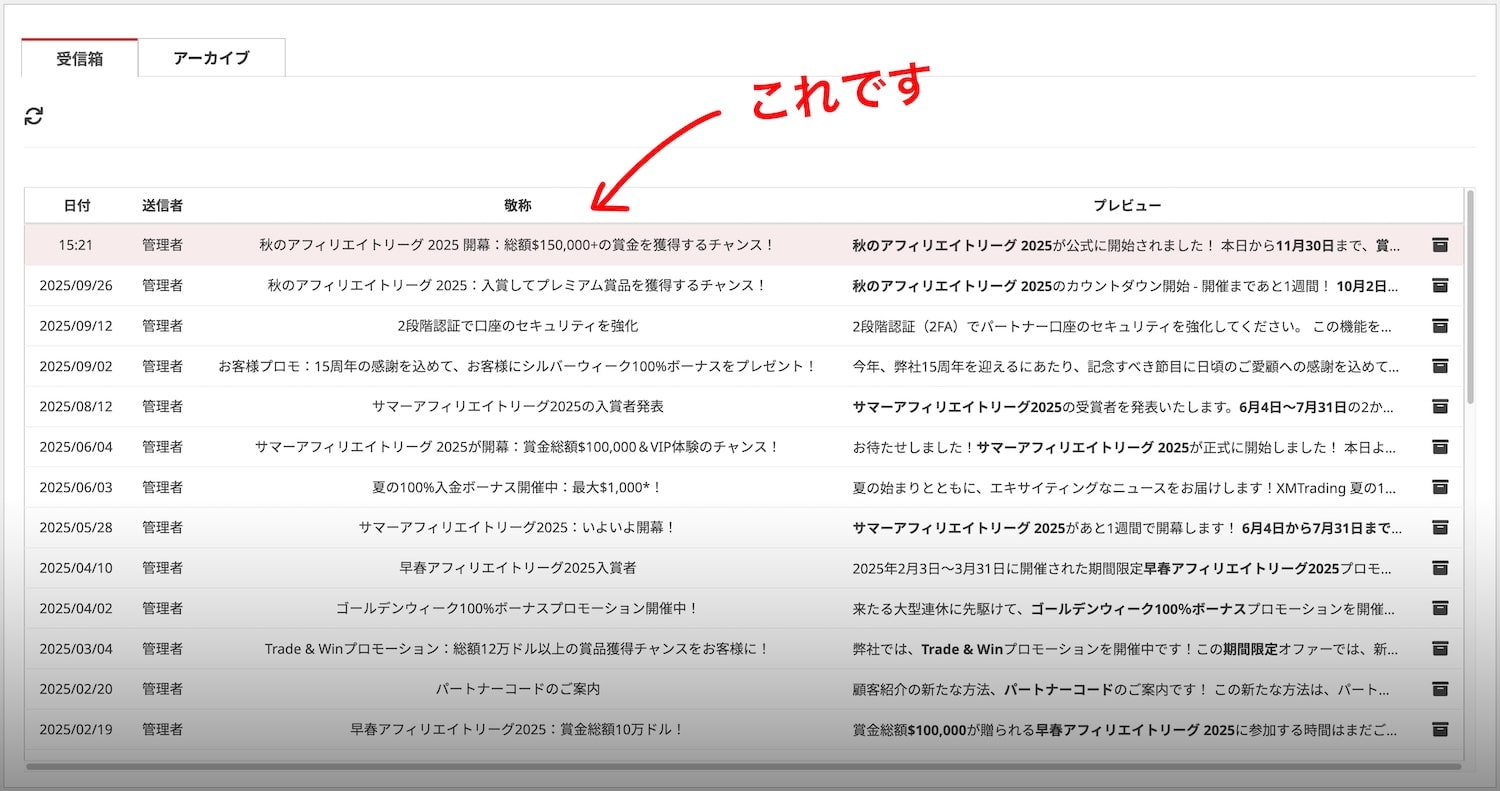Archive the 2025/08/12 winners announcement message

[x=1440, y=406]
